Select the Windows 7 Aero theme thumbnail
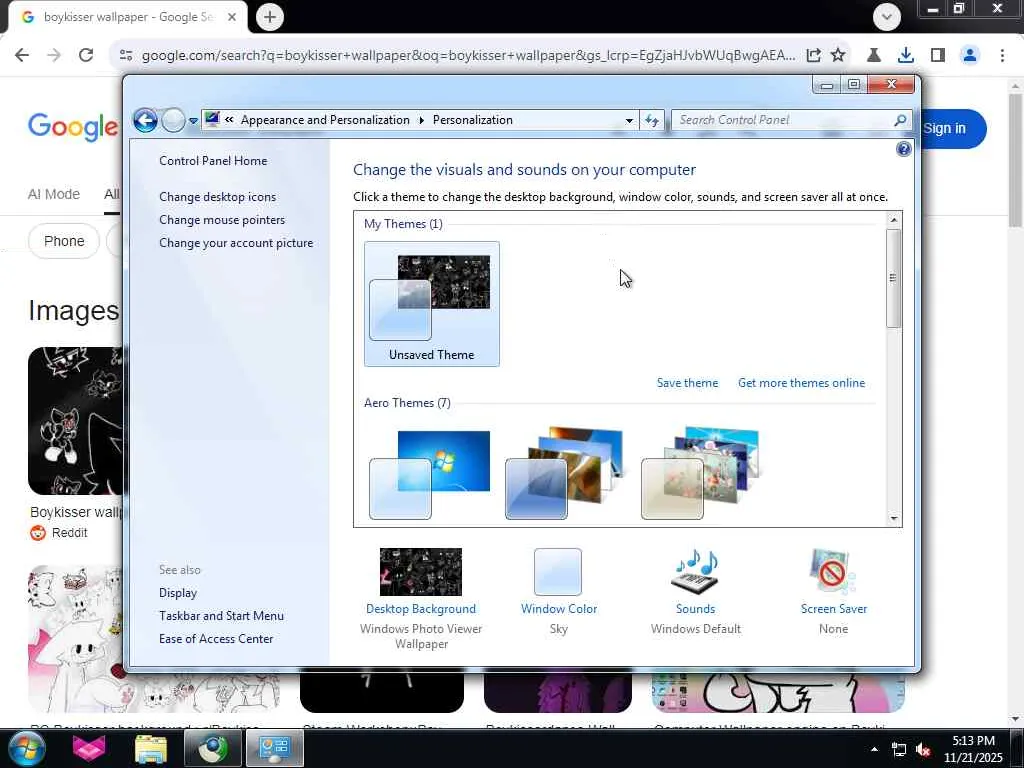Image resolution: width=1024 pixels, height=768 pixels. click(x=430, y=475)
